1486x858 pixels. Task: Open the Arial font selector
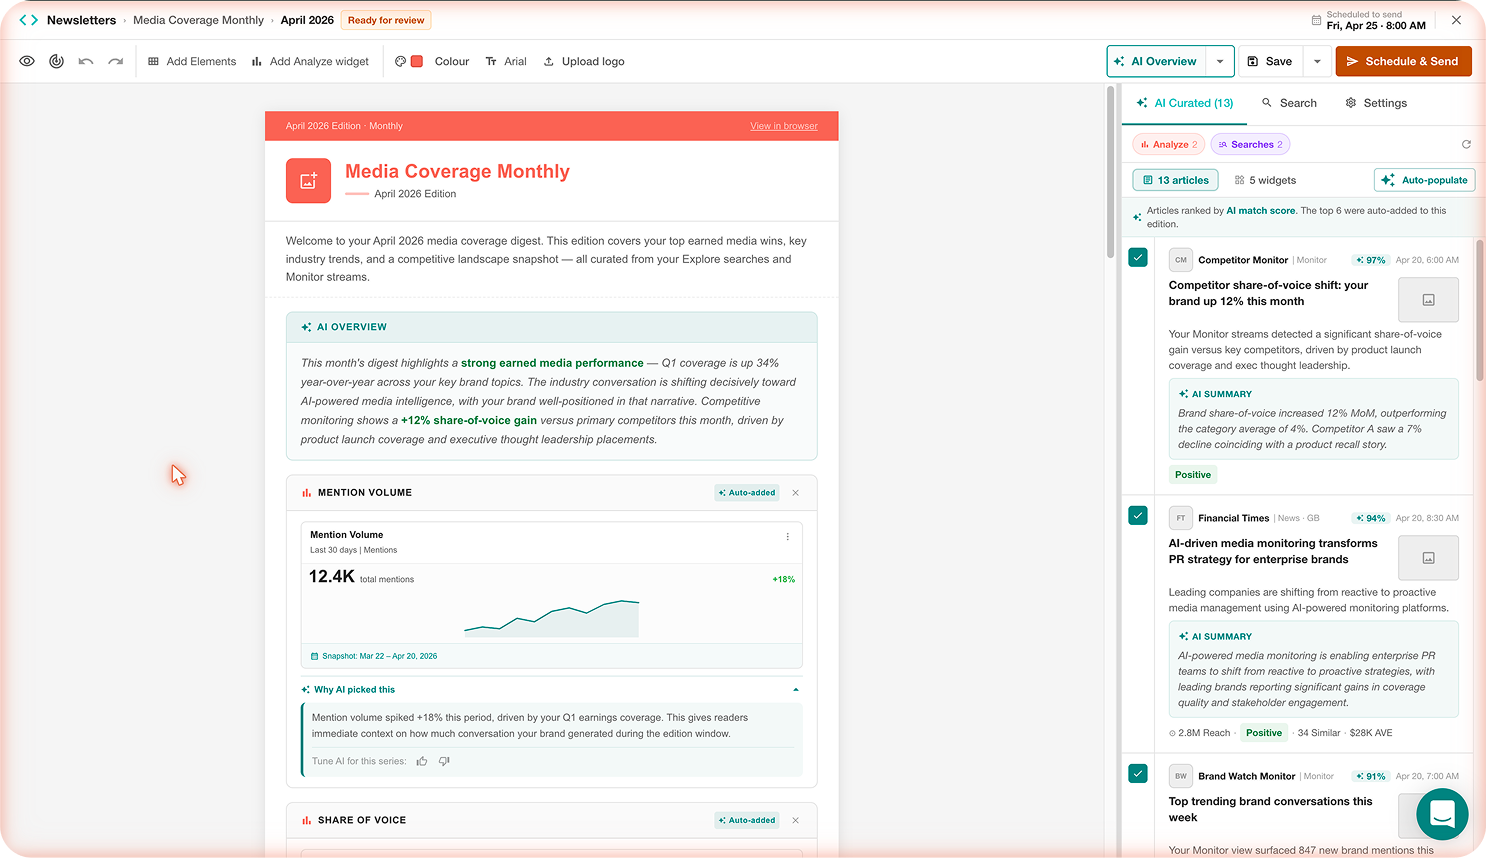pos(506,61)
